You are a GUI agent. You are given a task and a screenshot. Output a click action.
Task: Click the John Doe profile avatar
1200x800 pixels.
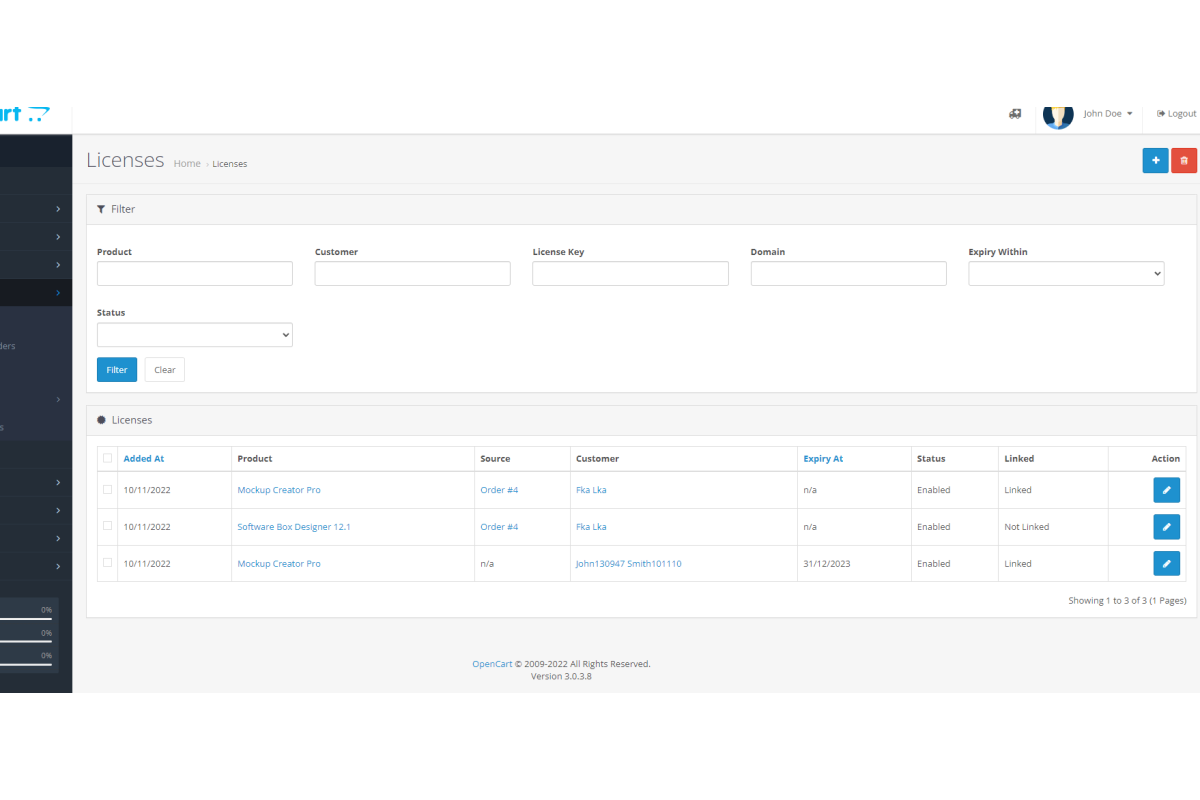pyautogui.click(x=1058, y=114)
